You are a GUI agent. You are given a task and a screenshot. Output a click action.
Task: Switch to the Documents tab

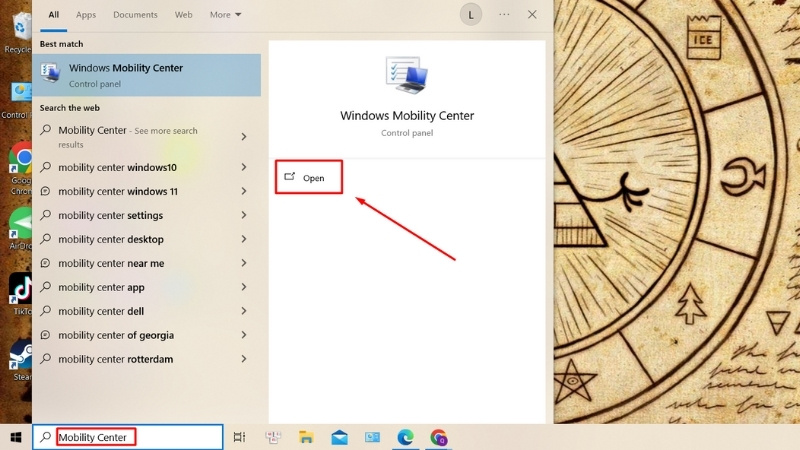pos(135,15)
